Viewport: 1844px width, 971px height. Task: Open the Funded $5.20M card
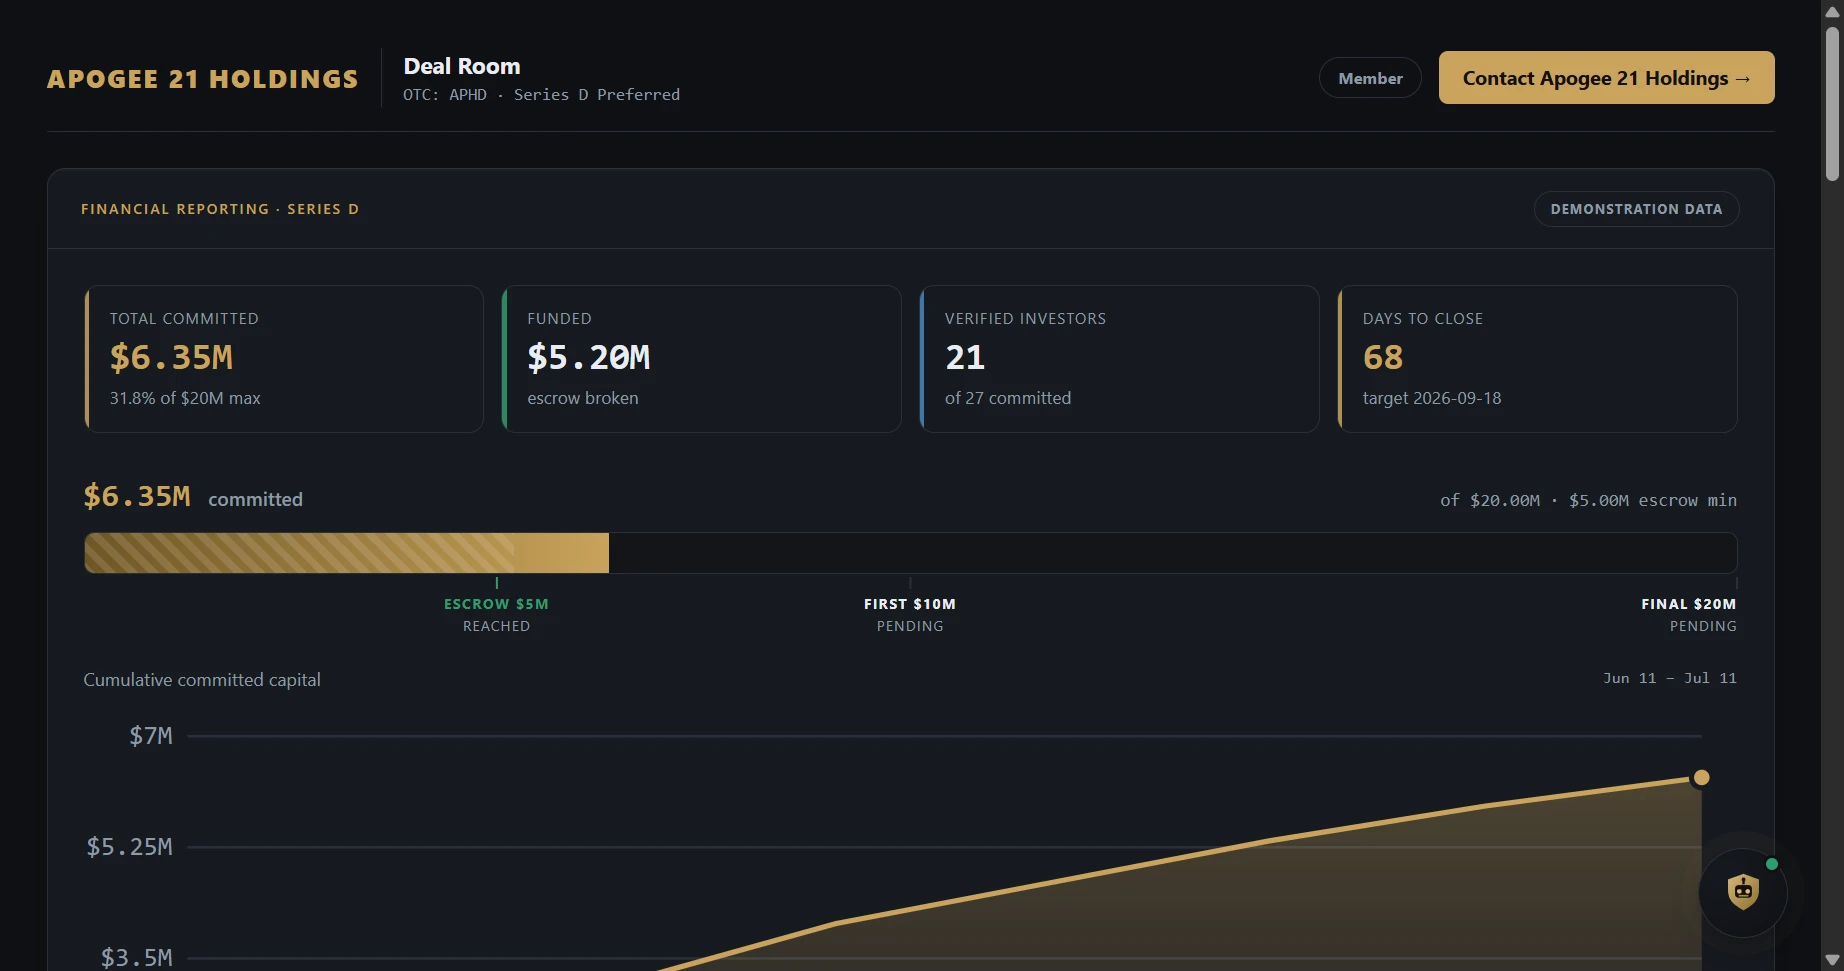[x=702, y=359]
